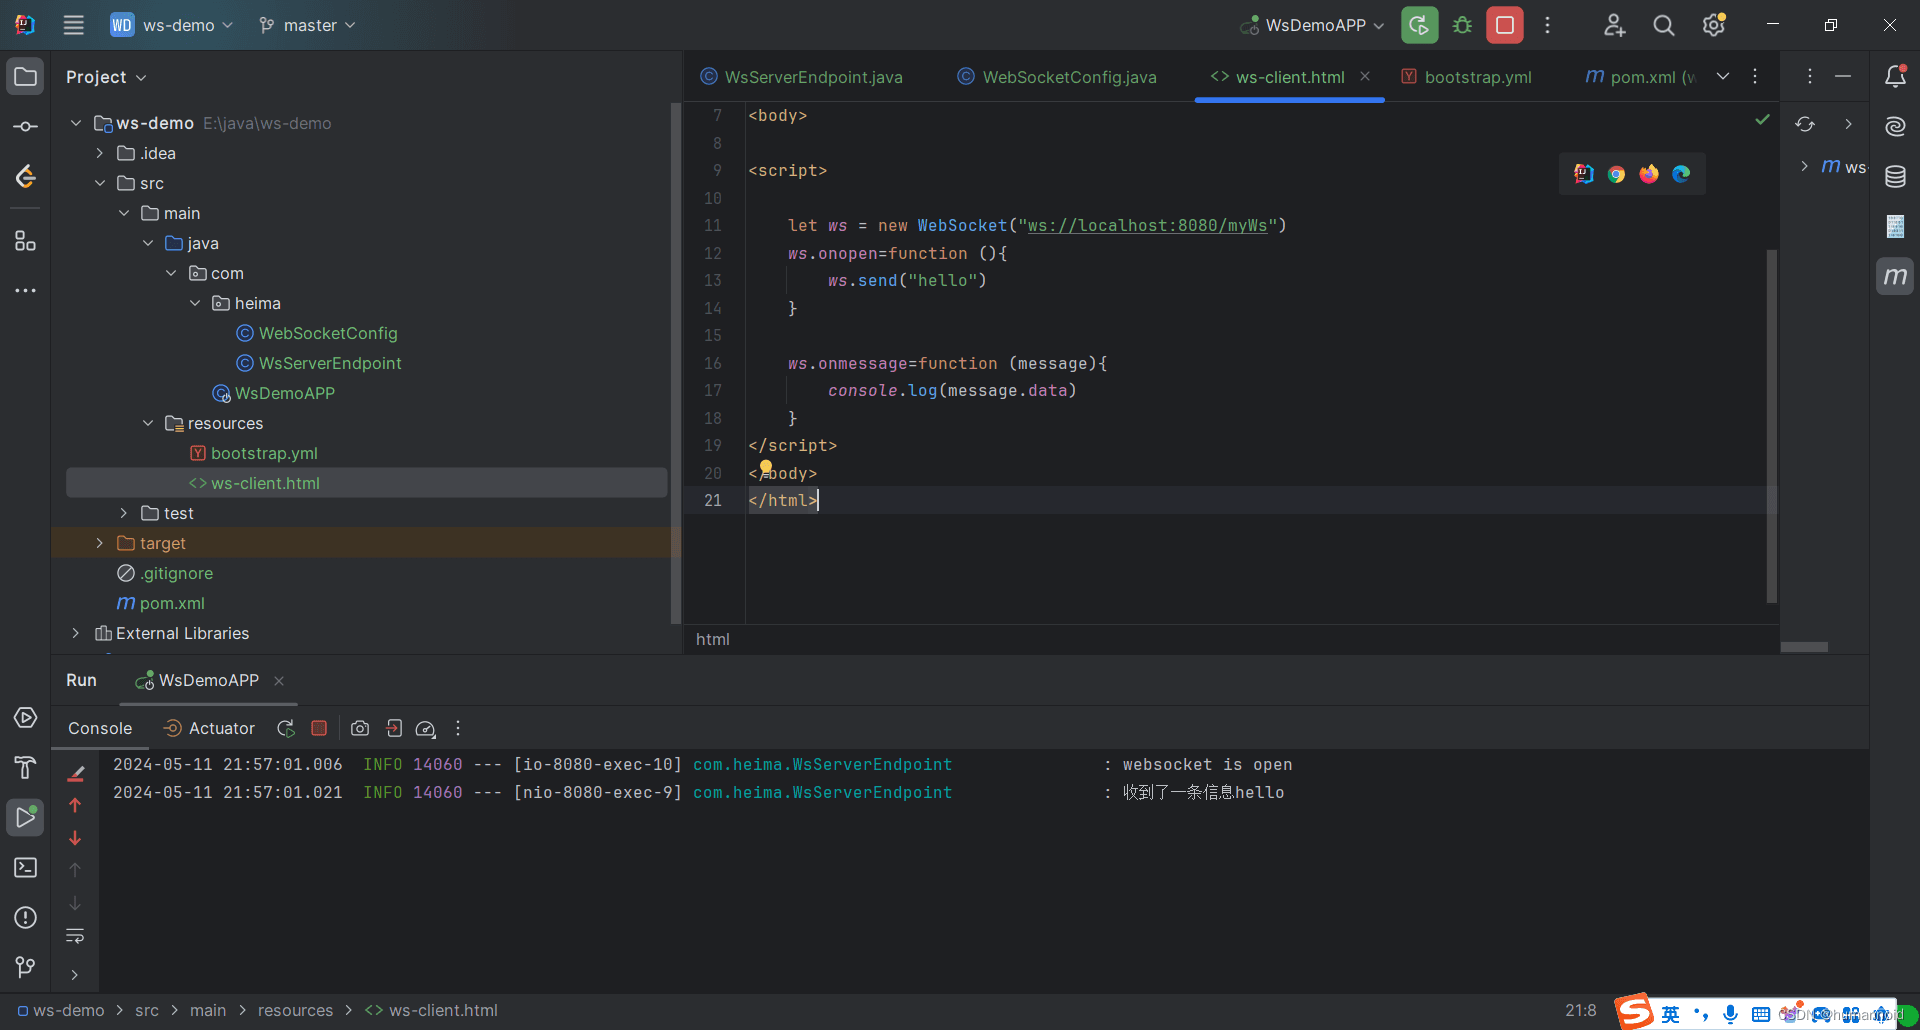This screenshot has width=1920, height=1030.
Task: Collapse the heima package
Action: tap(195, 303)
